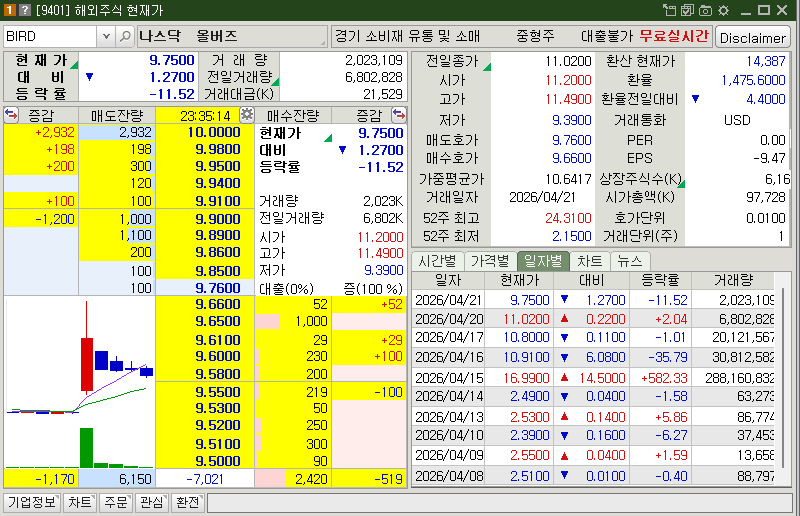Search symbol with the magnifier icon
The height and width of the screenshot is (516, 800).
pyautogui.click(x=124, y=36)
